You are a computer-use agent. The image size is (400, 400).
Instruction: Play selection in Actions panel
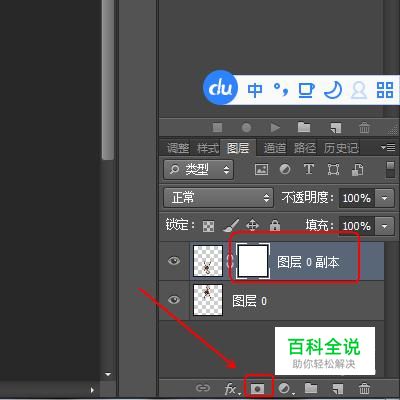tap(275, 128)
